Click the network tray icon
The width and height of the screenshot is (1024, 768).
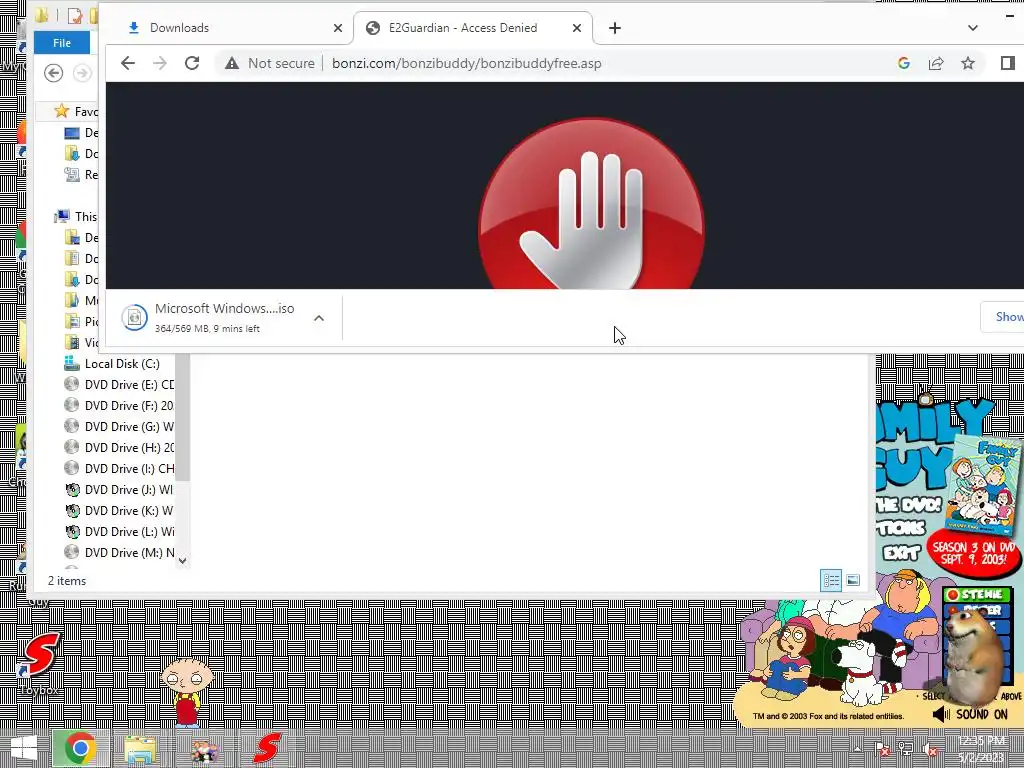(x=905, y=748)
